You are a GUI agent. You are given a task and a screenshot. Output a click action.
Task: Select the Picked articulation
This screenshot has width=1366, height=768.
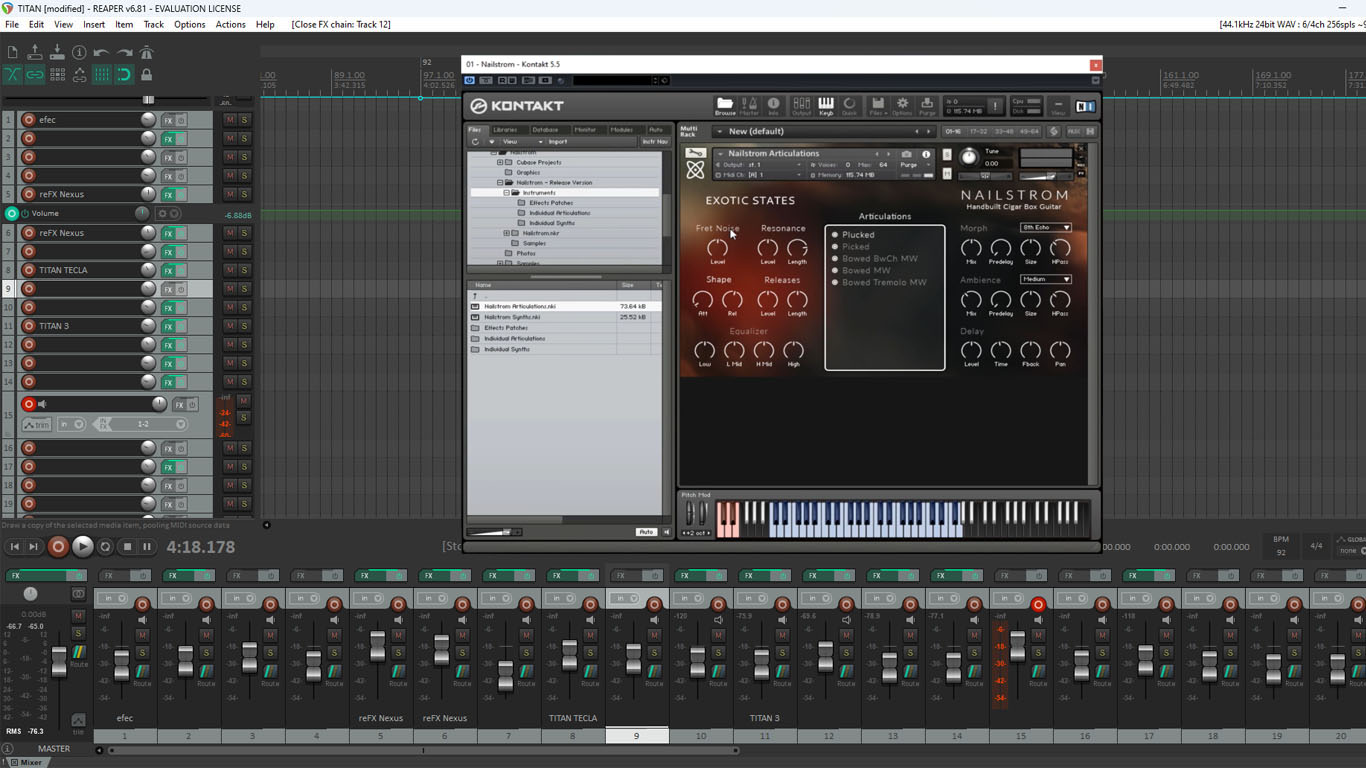856,247
